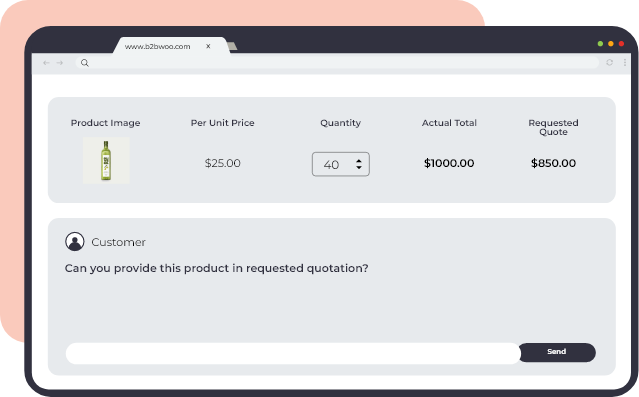Click the browser address bar
This screenshot has width=639, height=397.
tap(337, 63)
